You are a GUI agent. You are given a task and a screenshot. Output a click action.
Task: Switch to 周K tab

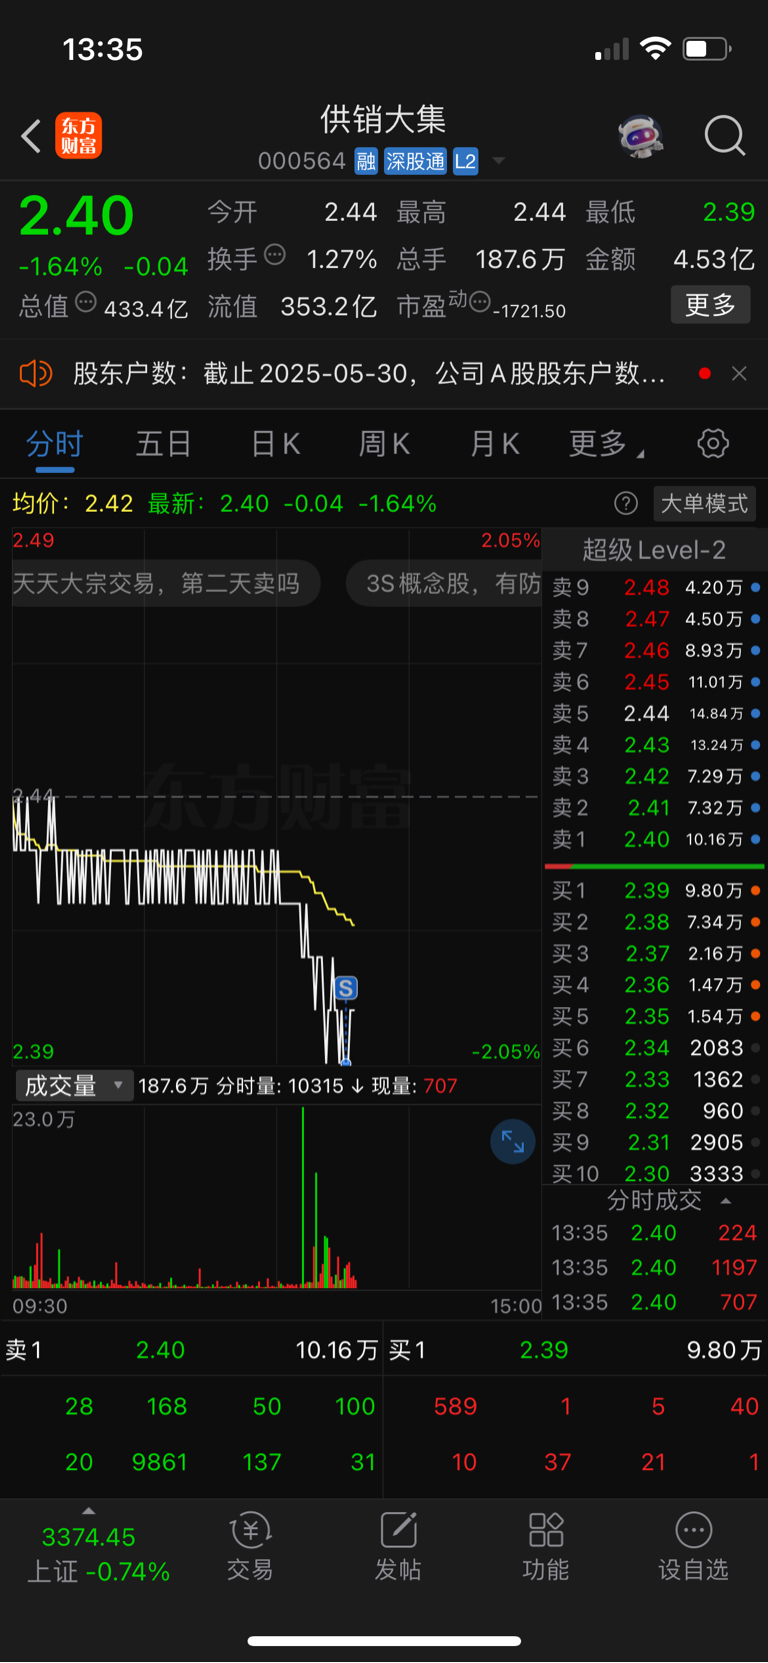(384, 443)
